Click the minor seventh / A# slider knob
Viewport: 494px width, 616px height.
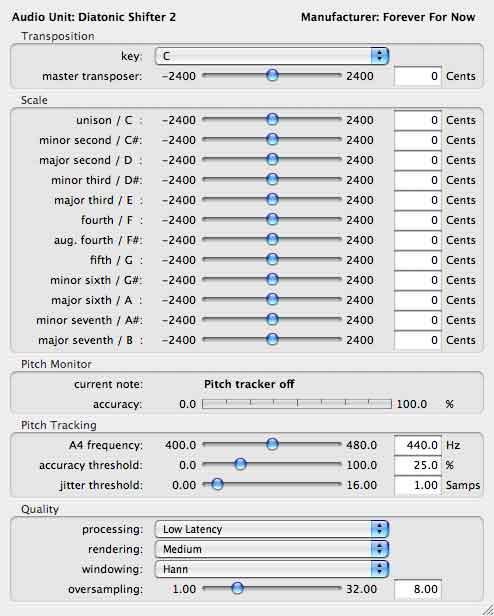tap(272, 319)
